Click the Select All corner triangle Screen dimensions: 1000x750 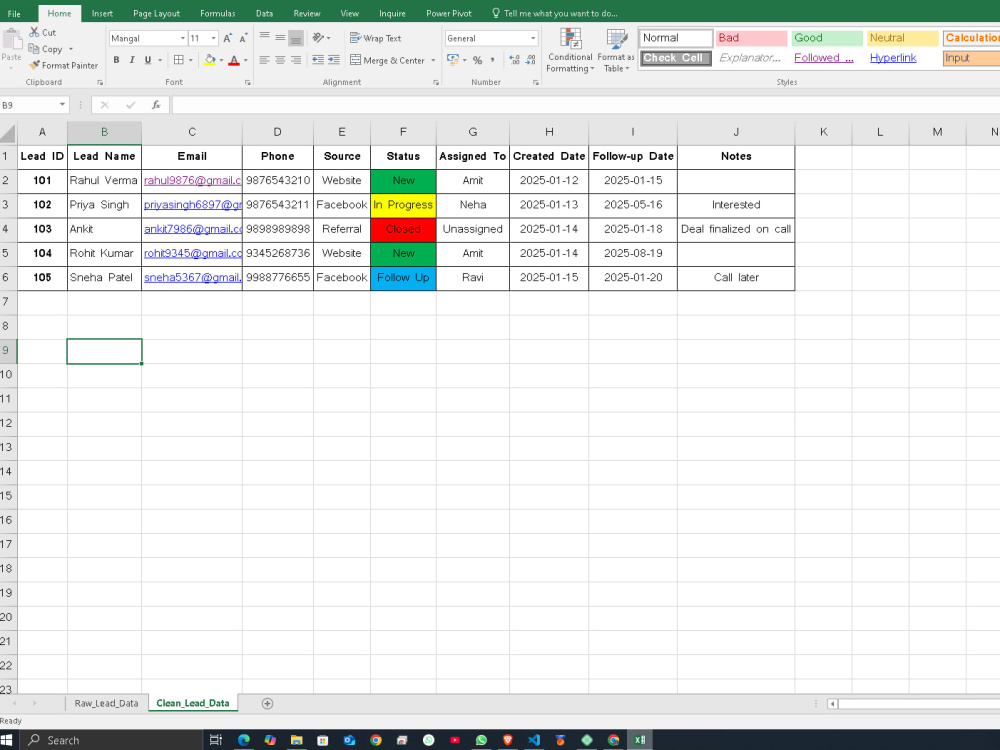tap(8, 132)
